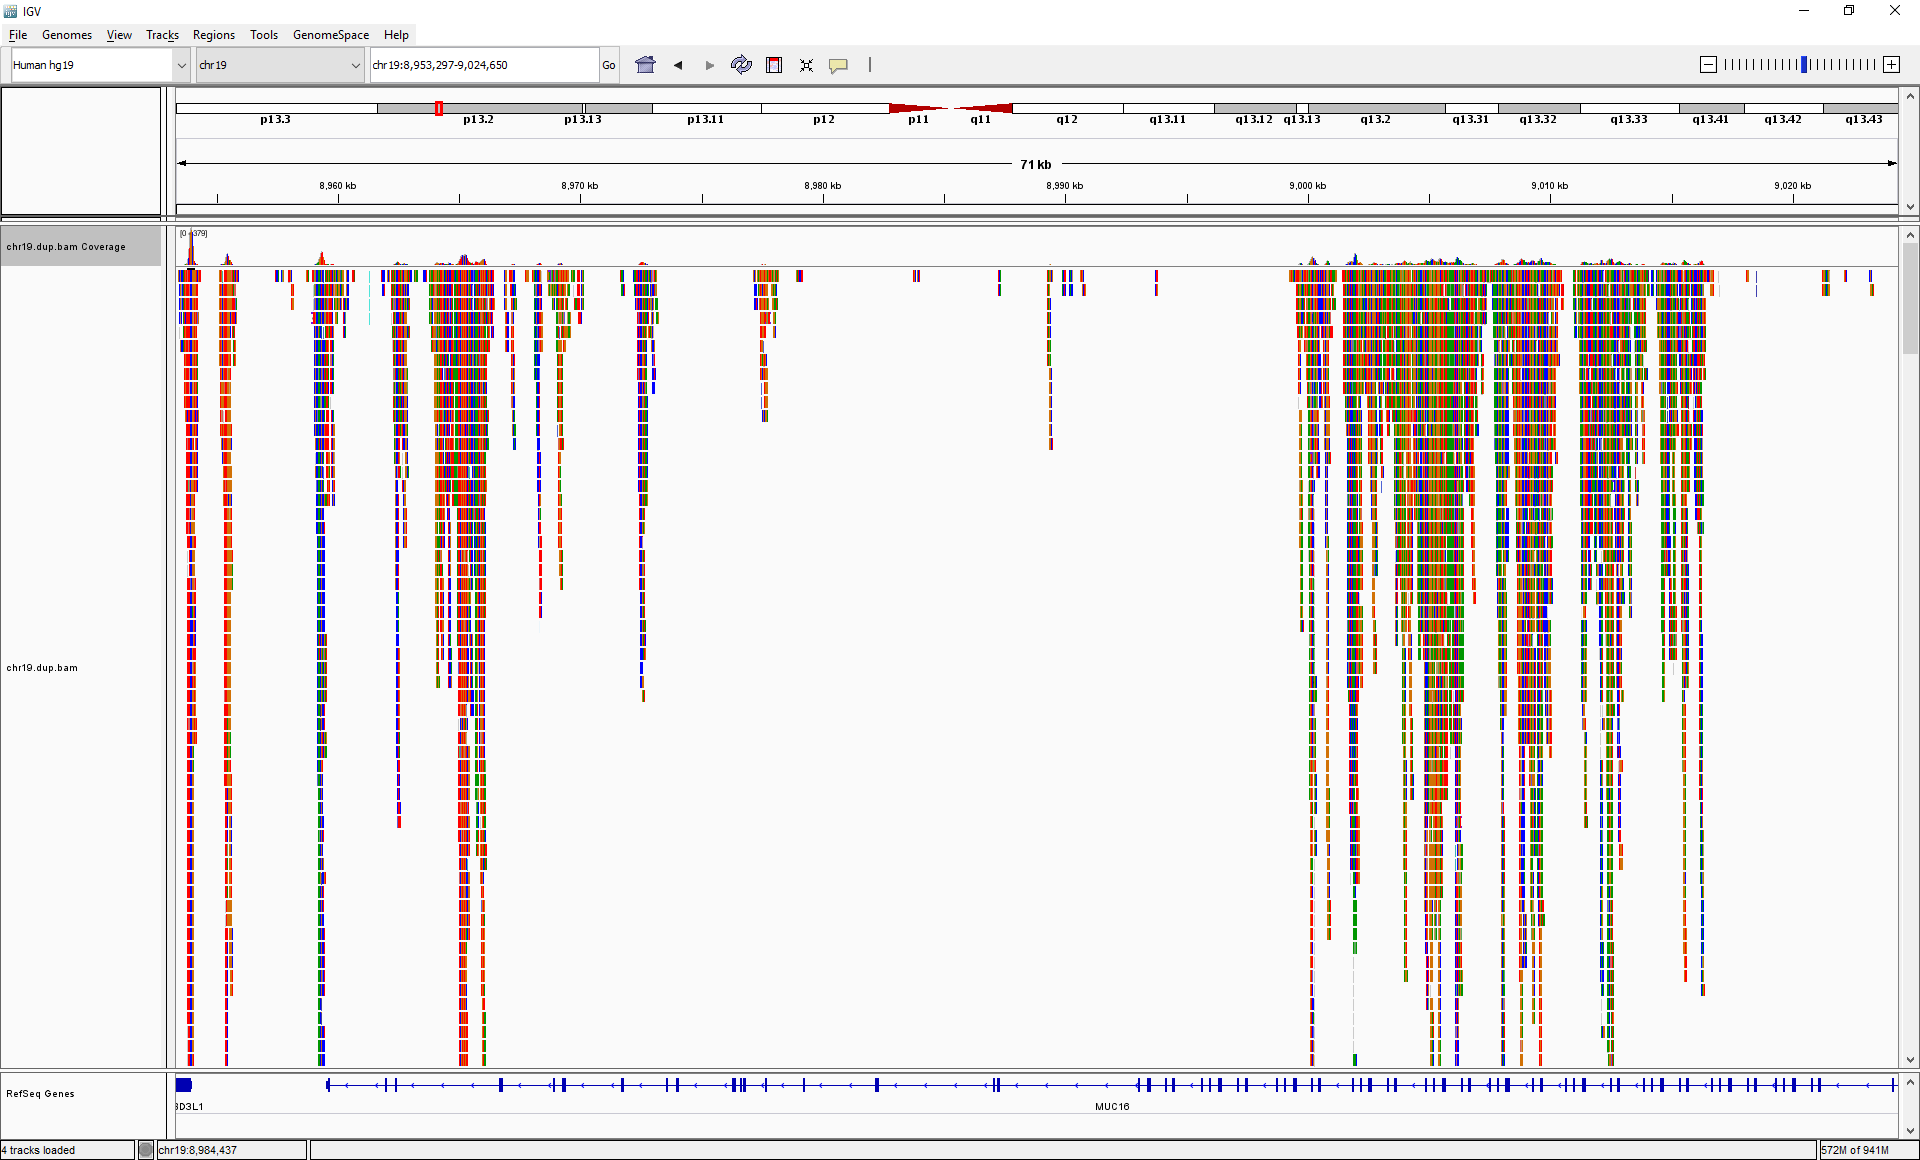Click the RefSeq Genes track name
This screenshot has width=1920, height=1160.
click(40, 1093)
